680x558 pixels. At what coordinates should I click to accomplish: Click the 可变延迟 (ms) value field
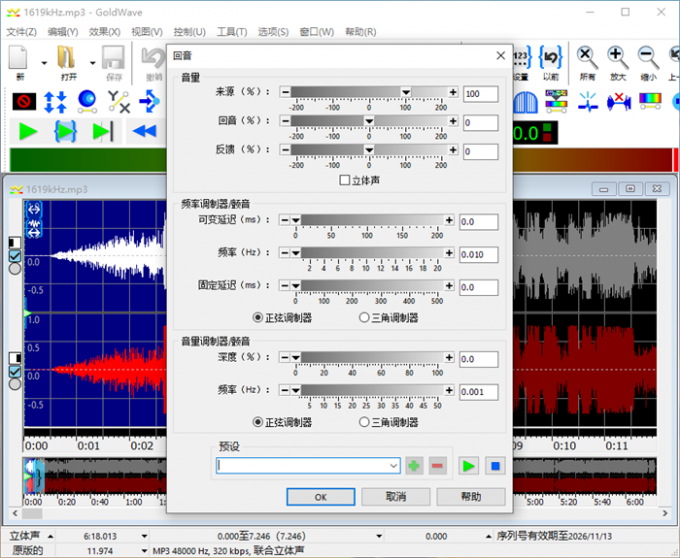479,222
